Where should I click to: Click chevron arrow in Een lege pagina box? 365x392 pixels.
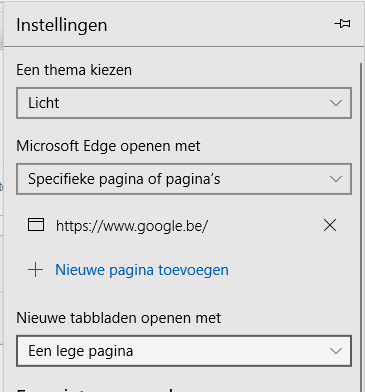click(x=336, y=351)
